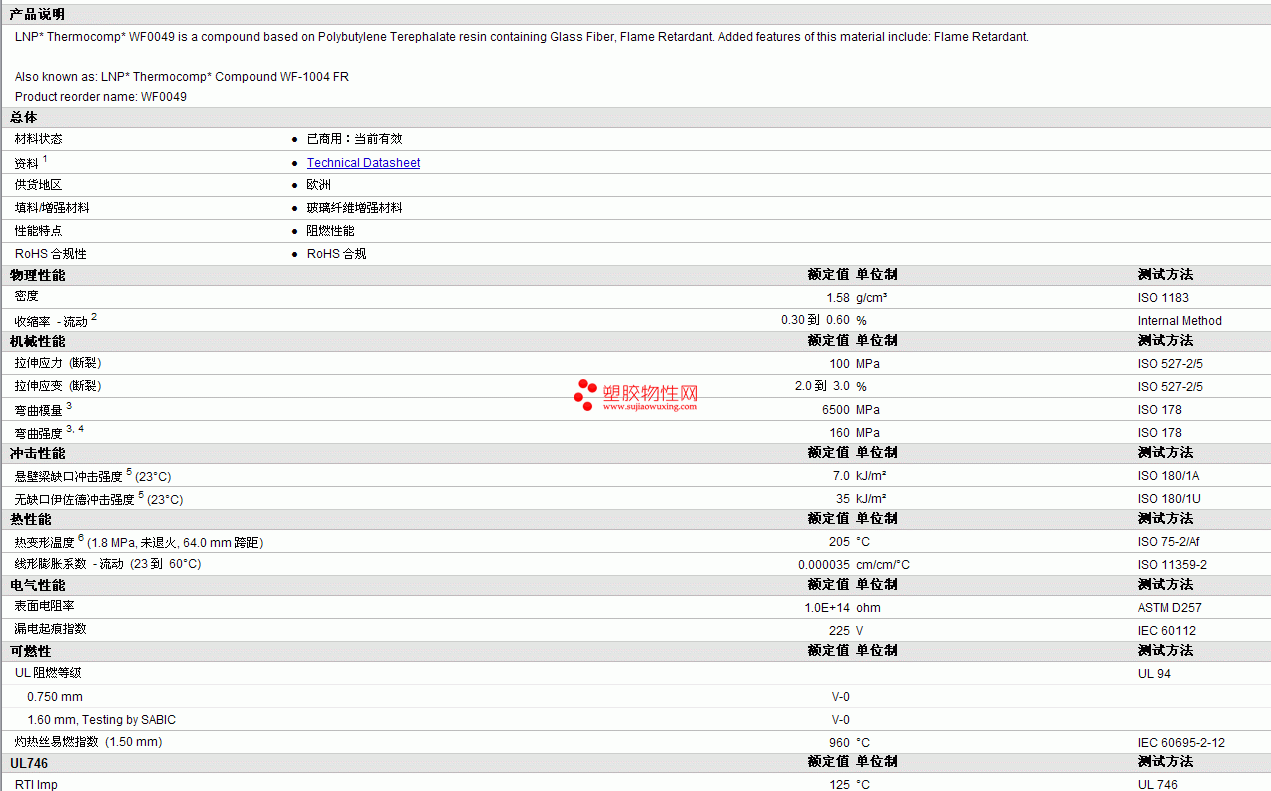Image resolution: width=1271 pixels, height=791 pixels.
Task: Select the "性能特点" row label
Action: click(x=38, y=231)
